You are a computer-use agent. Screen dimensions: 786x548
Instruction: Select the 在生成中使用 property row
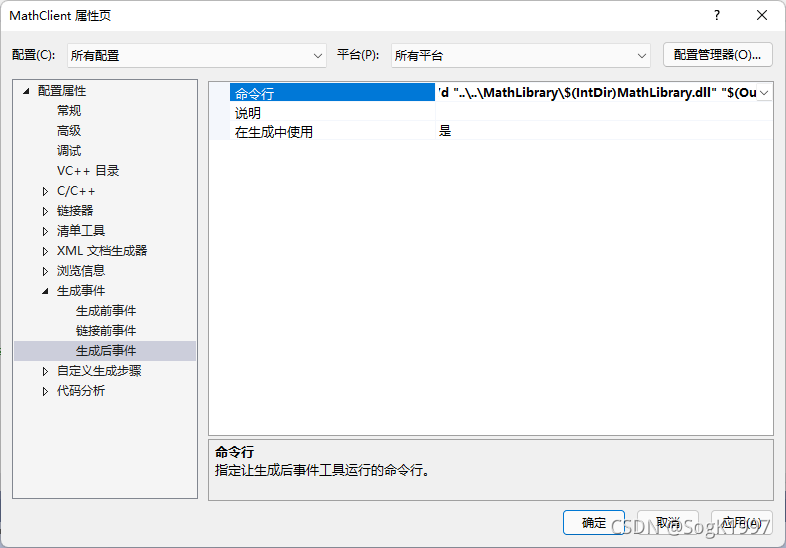click(332, 131)
